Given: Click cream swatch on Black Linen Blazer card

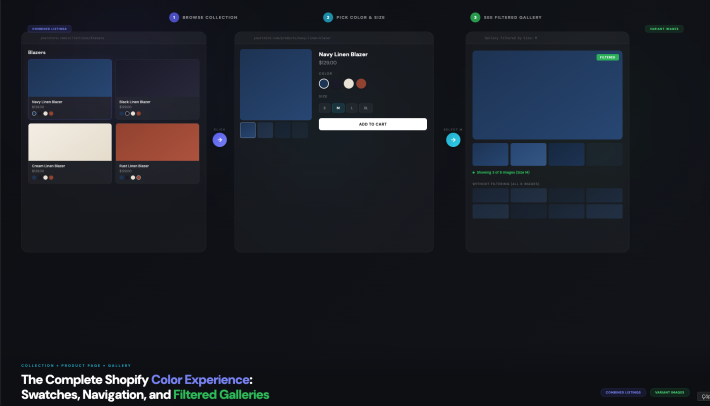Looking at the screenshot, I should [133, 114].
